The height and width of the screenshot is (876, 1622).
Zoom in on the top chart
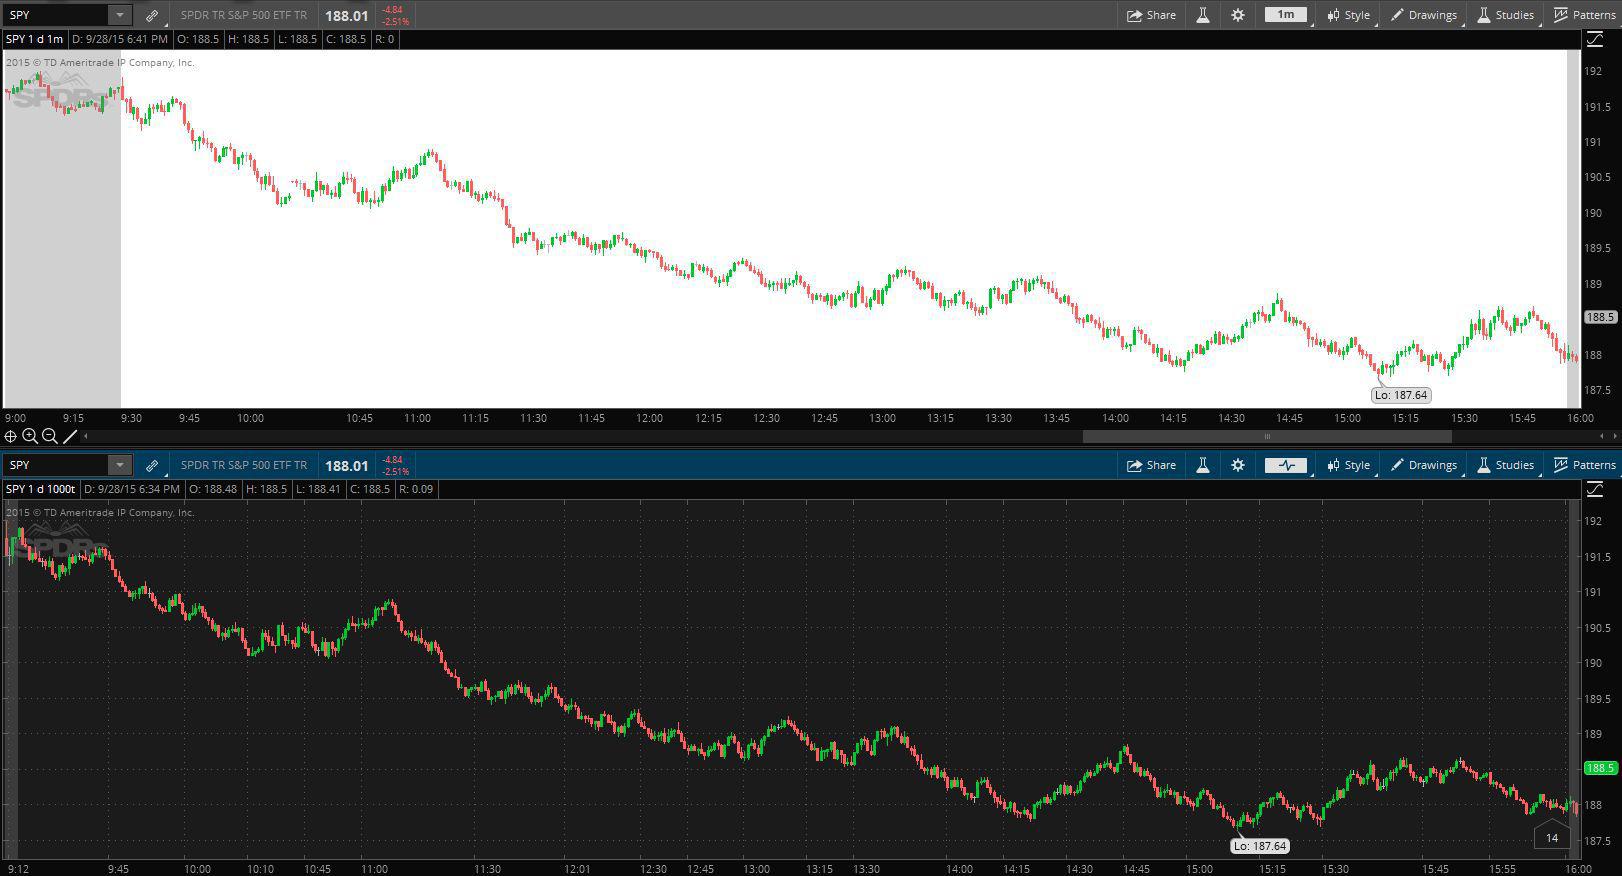[30, 436]
